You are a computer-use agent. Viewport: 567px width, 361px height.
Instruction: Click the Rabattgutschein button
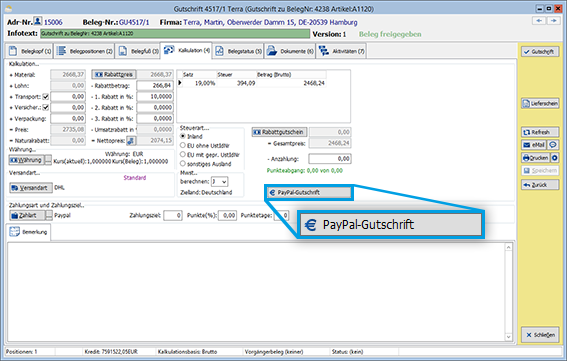tap(280, 132)
